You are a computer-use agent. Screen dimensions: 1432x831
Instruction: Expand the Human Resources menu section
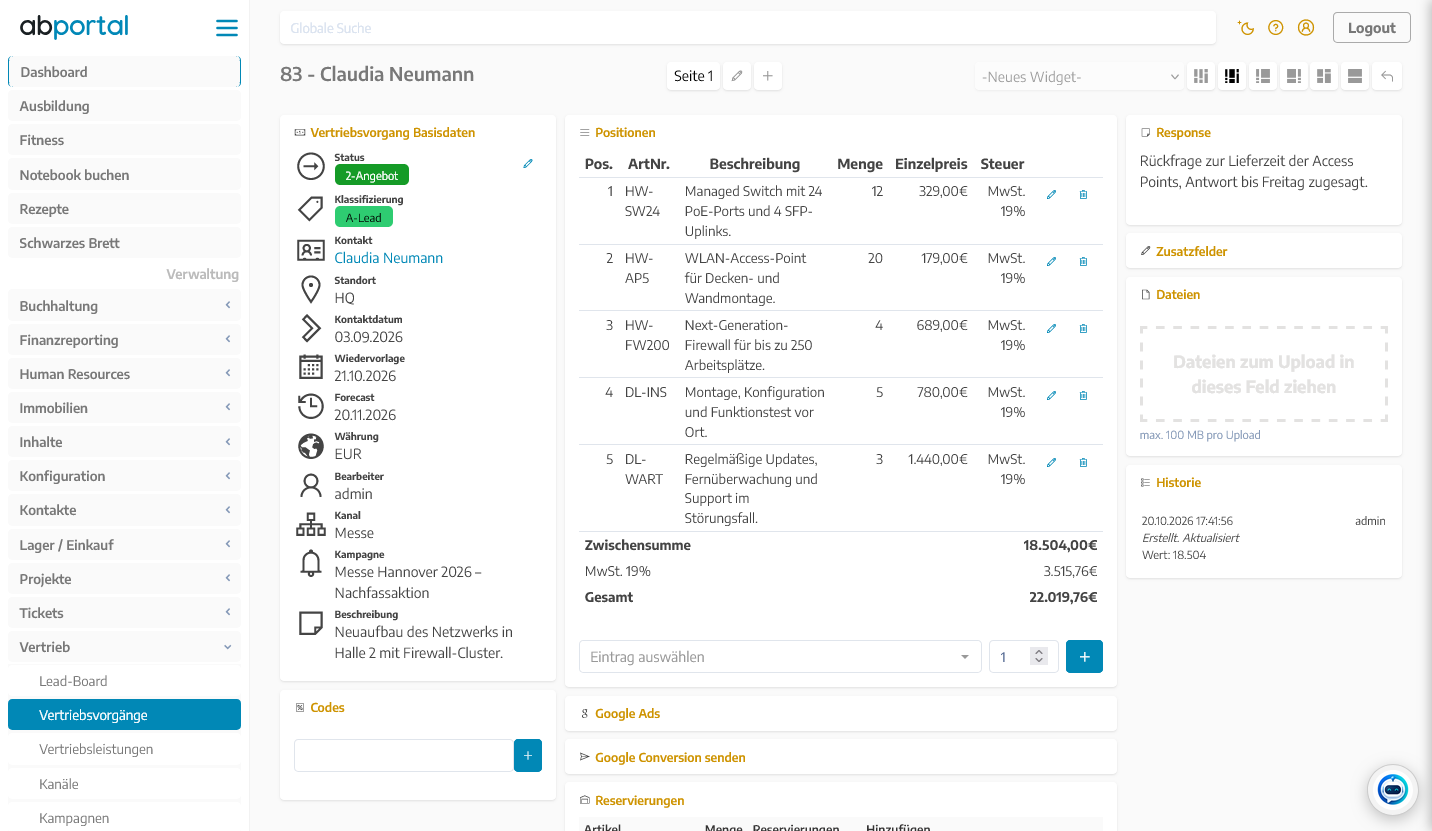click(x=125, y=374)
